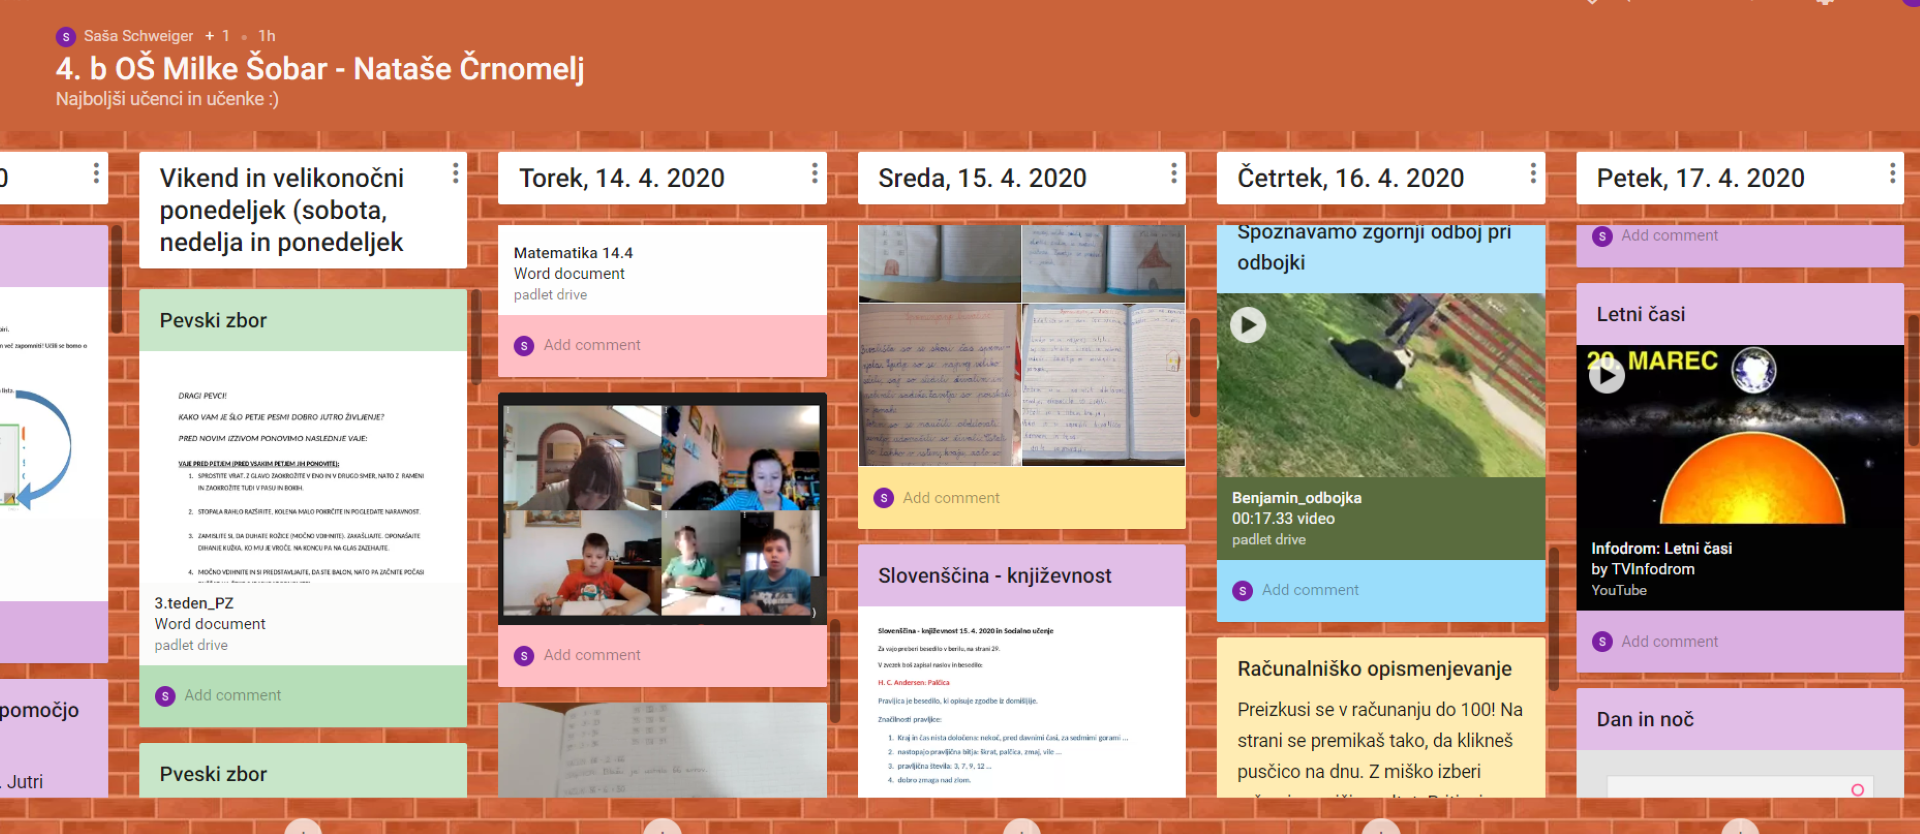
Task: Click the avatar under the notebook photos post
Action: [x=883, y=498]
